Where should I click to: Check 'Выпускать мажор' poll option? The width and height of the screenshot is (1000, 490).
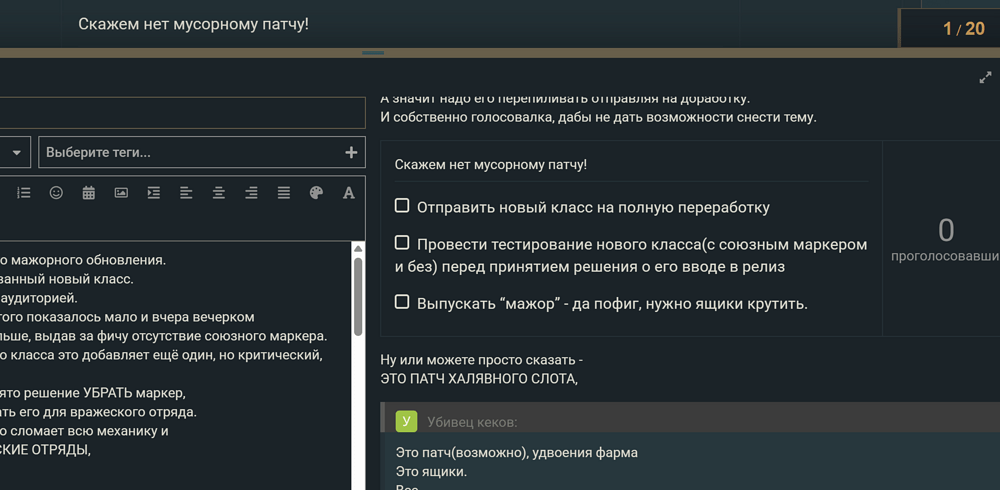tap(402, 302)
